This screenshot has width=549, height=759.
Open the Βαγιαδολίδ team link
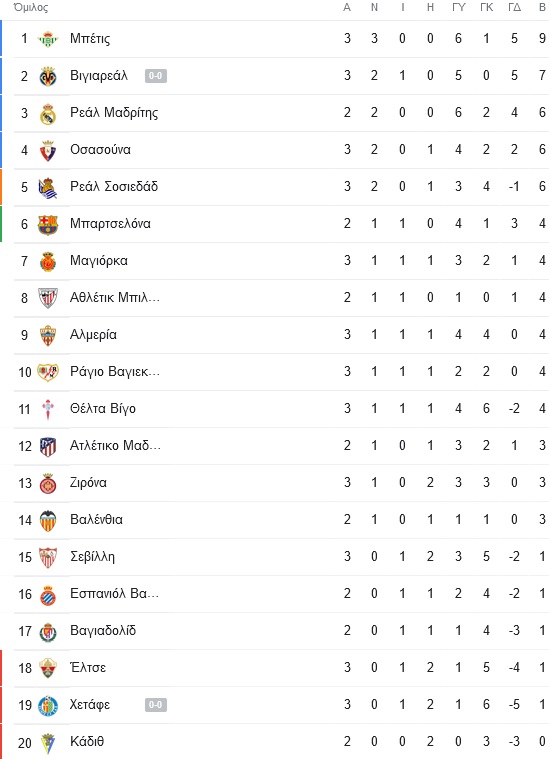(103, 631)
